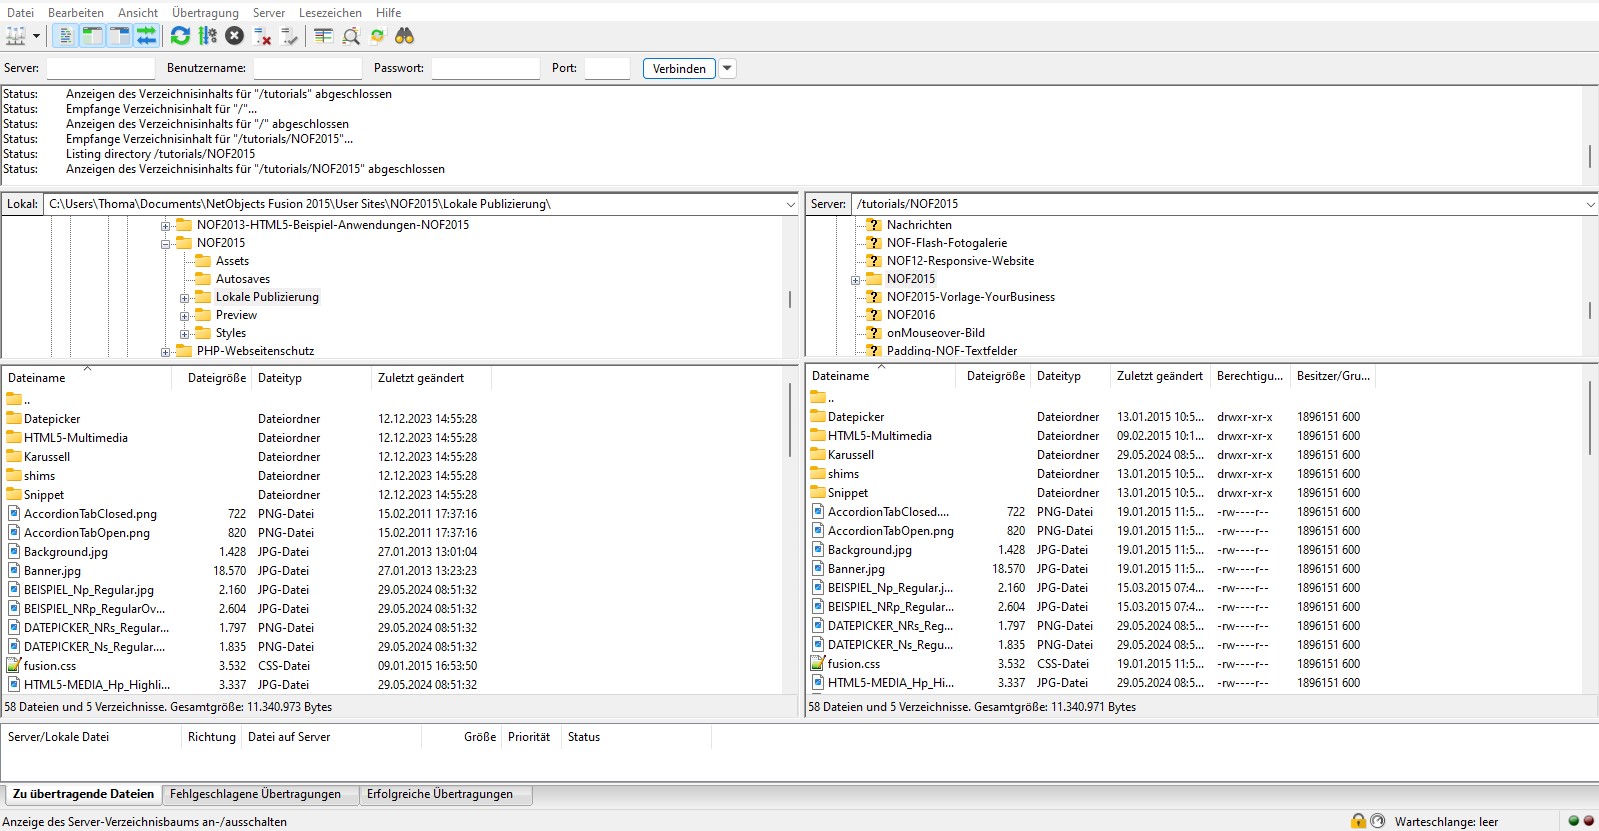Click the refresh file lists icon

click(x=180, y=36)
